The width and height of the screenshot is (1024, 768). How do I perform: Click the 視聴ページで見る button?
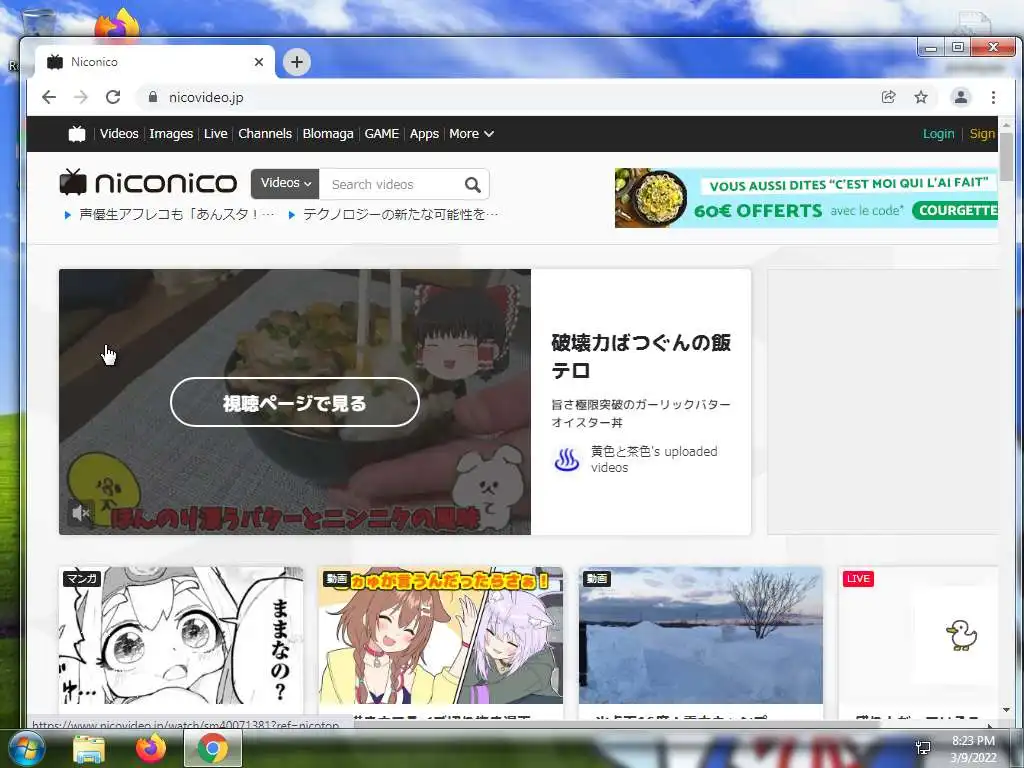(x=295, y=402)
